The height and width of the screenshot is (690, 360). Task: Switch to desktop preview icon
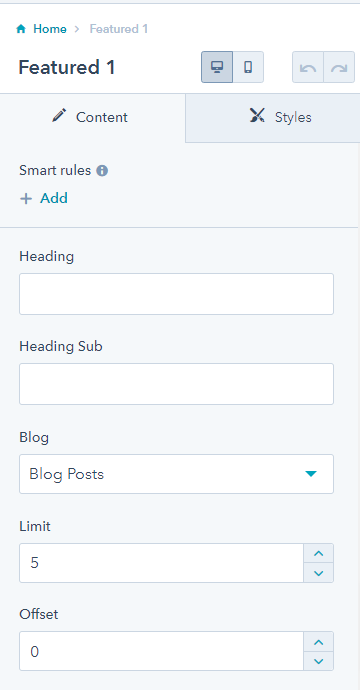point(217,67)
